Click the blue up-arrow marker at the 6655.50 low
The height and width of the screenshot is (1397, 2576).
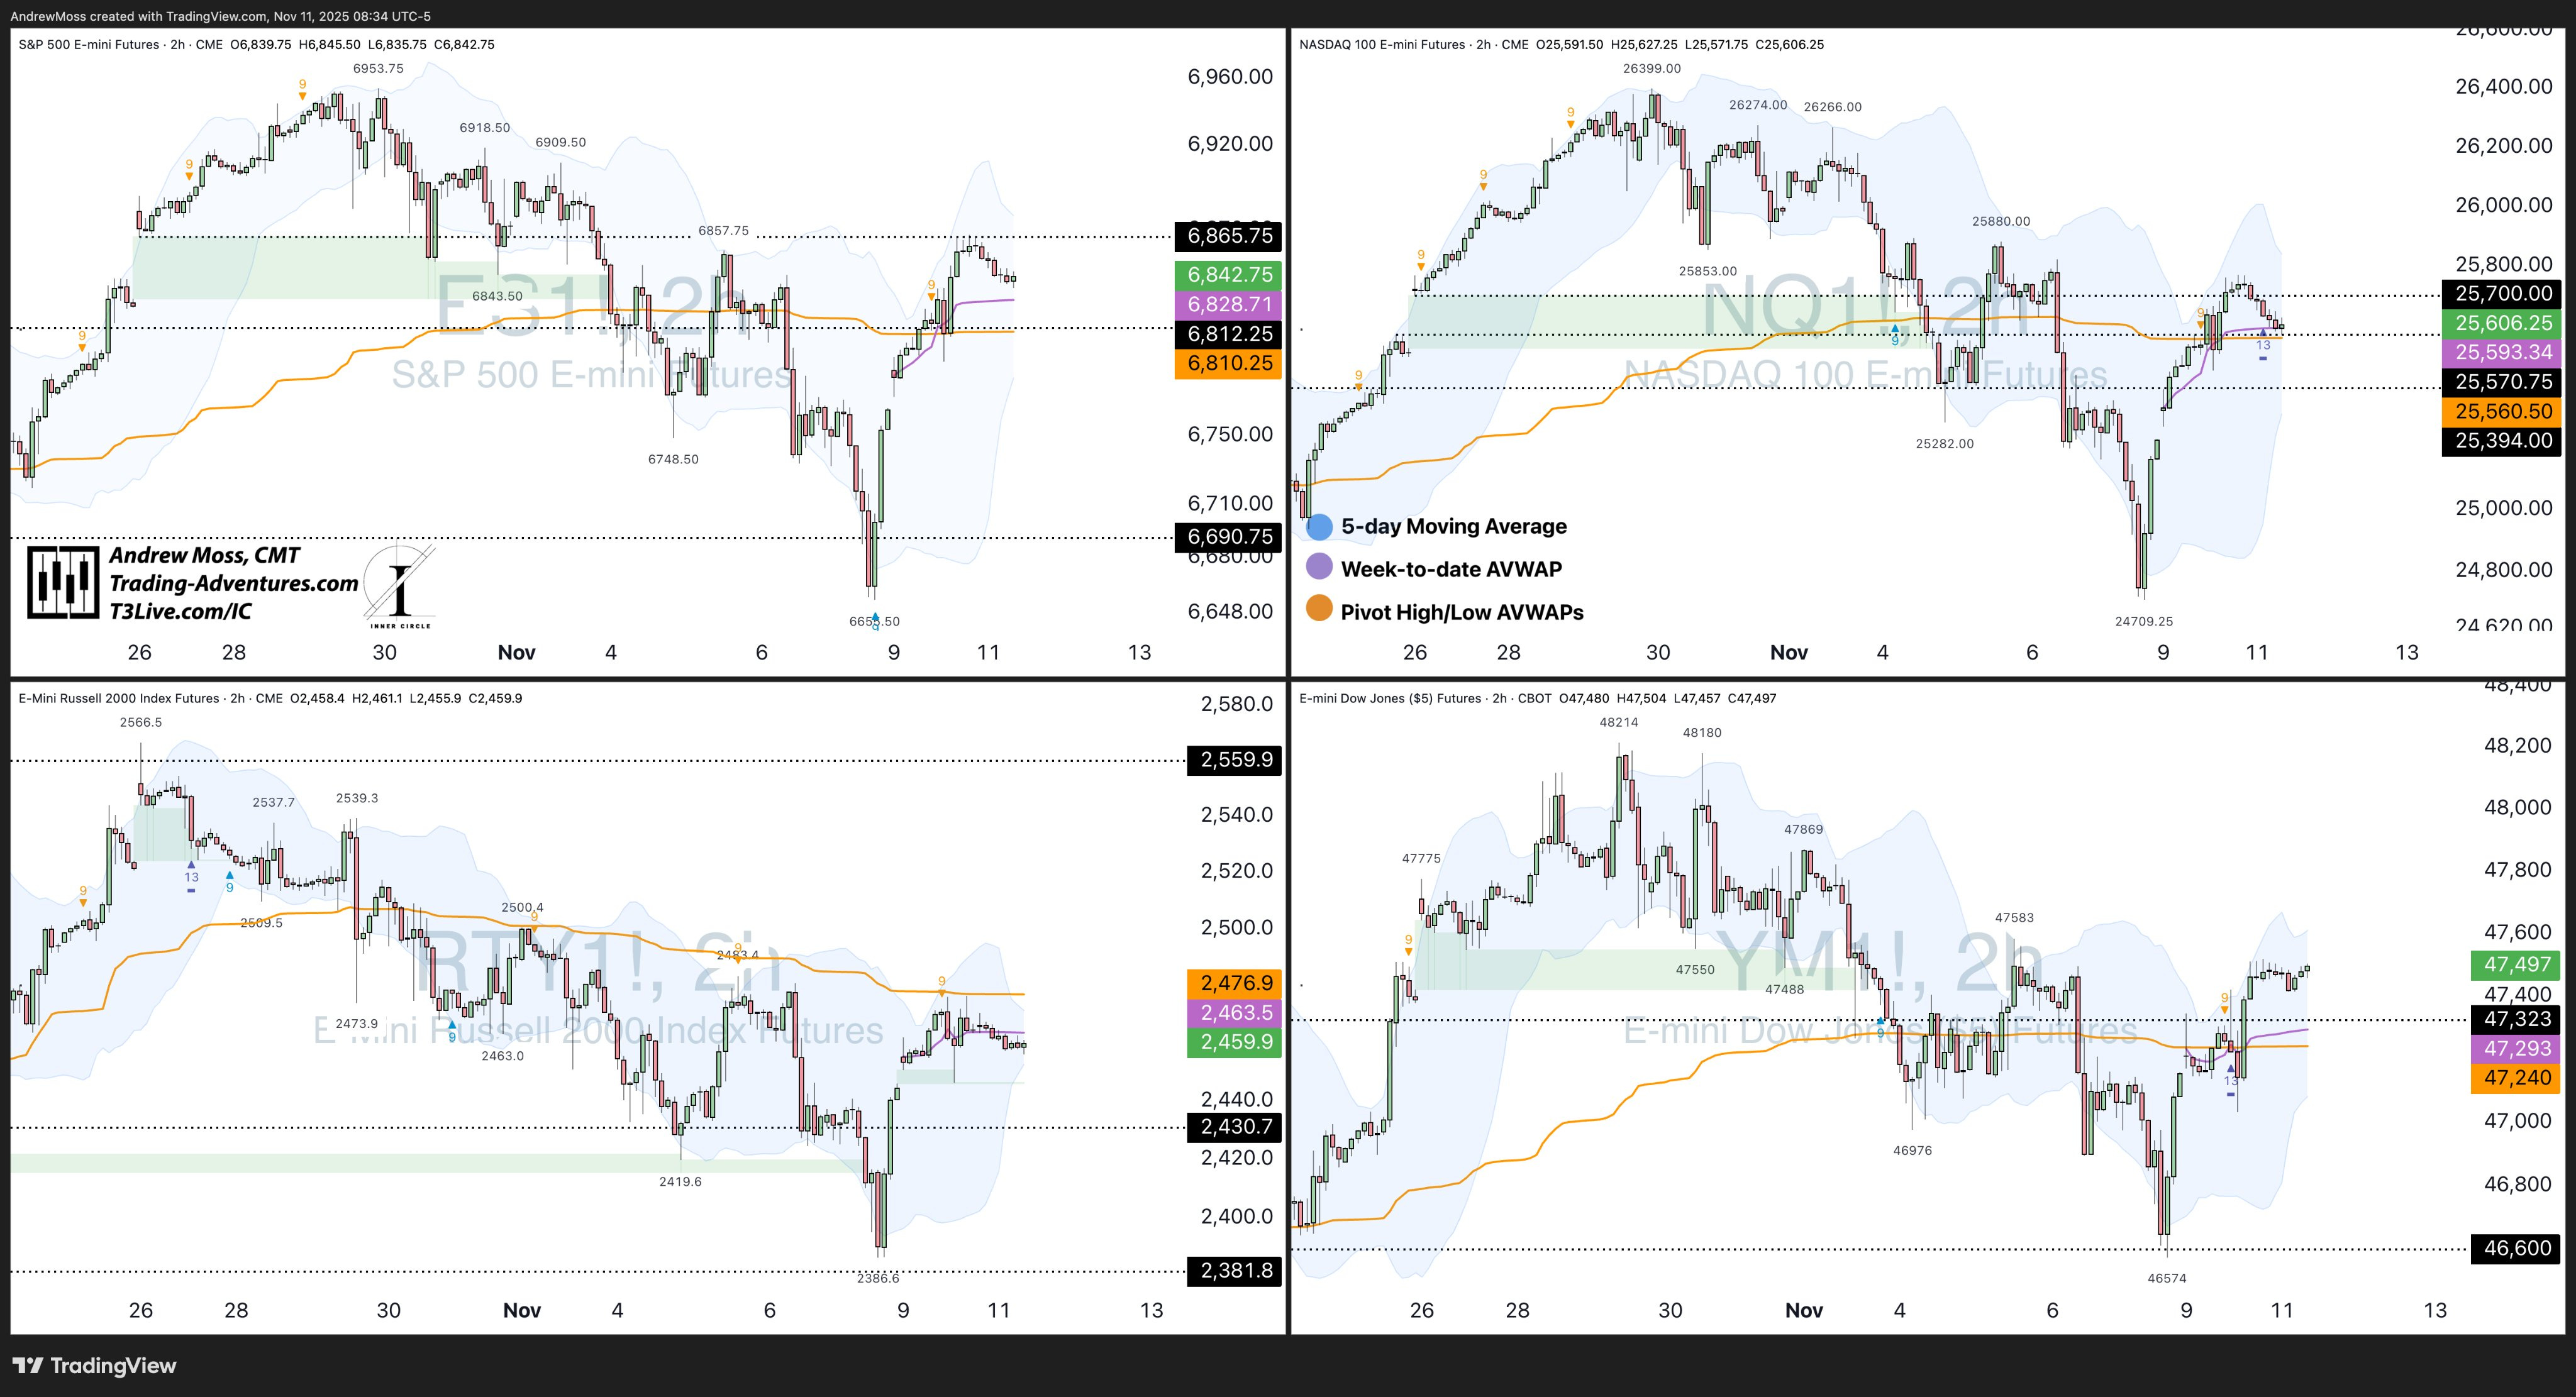[x=875, y=617]
